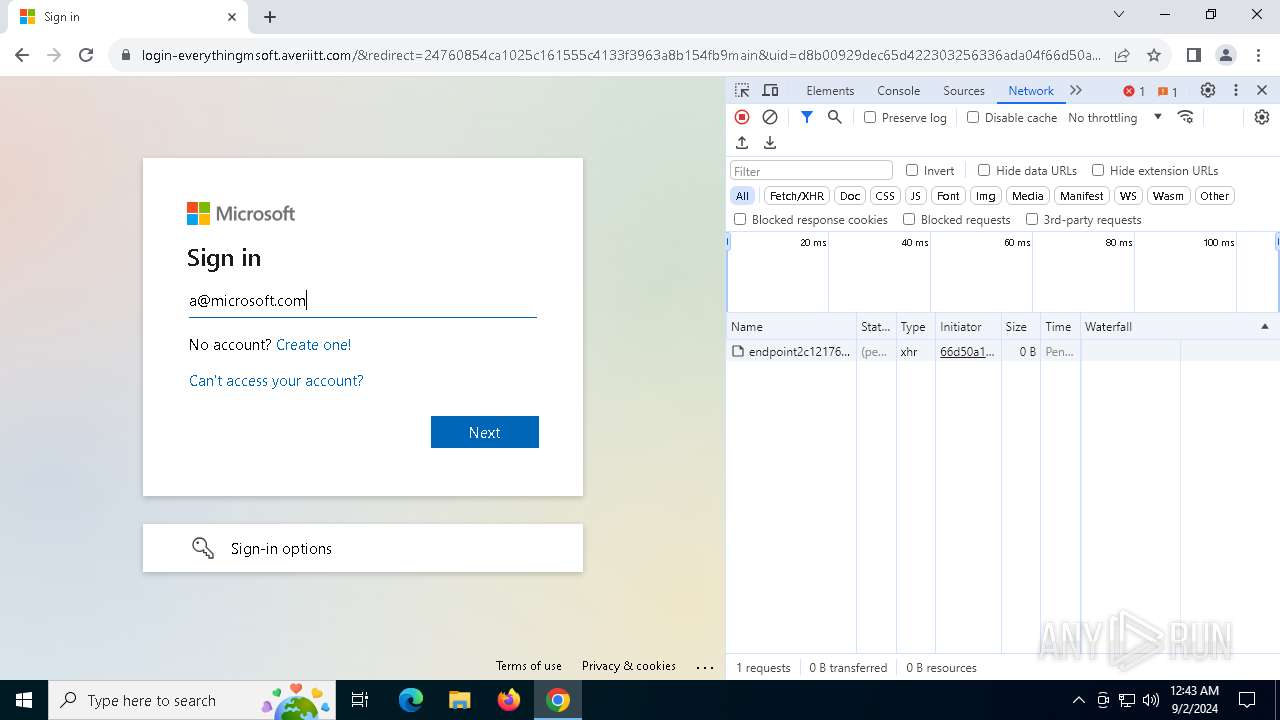The width and height of the screenshot is (1280, 720).
Task: Sort by the Waterfall column arrow
Action: pos(1264,327)
